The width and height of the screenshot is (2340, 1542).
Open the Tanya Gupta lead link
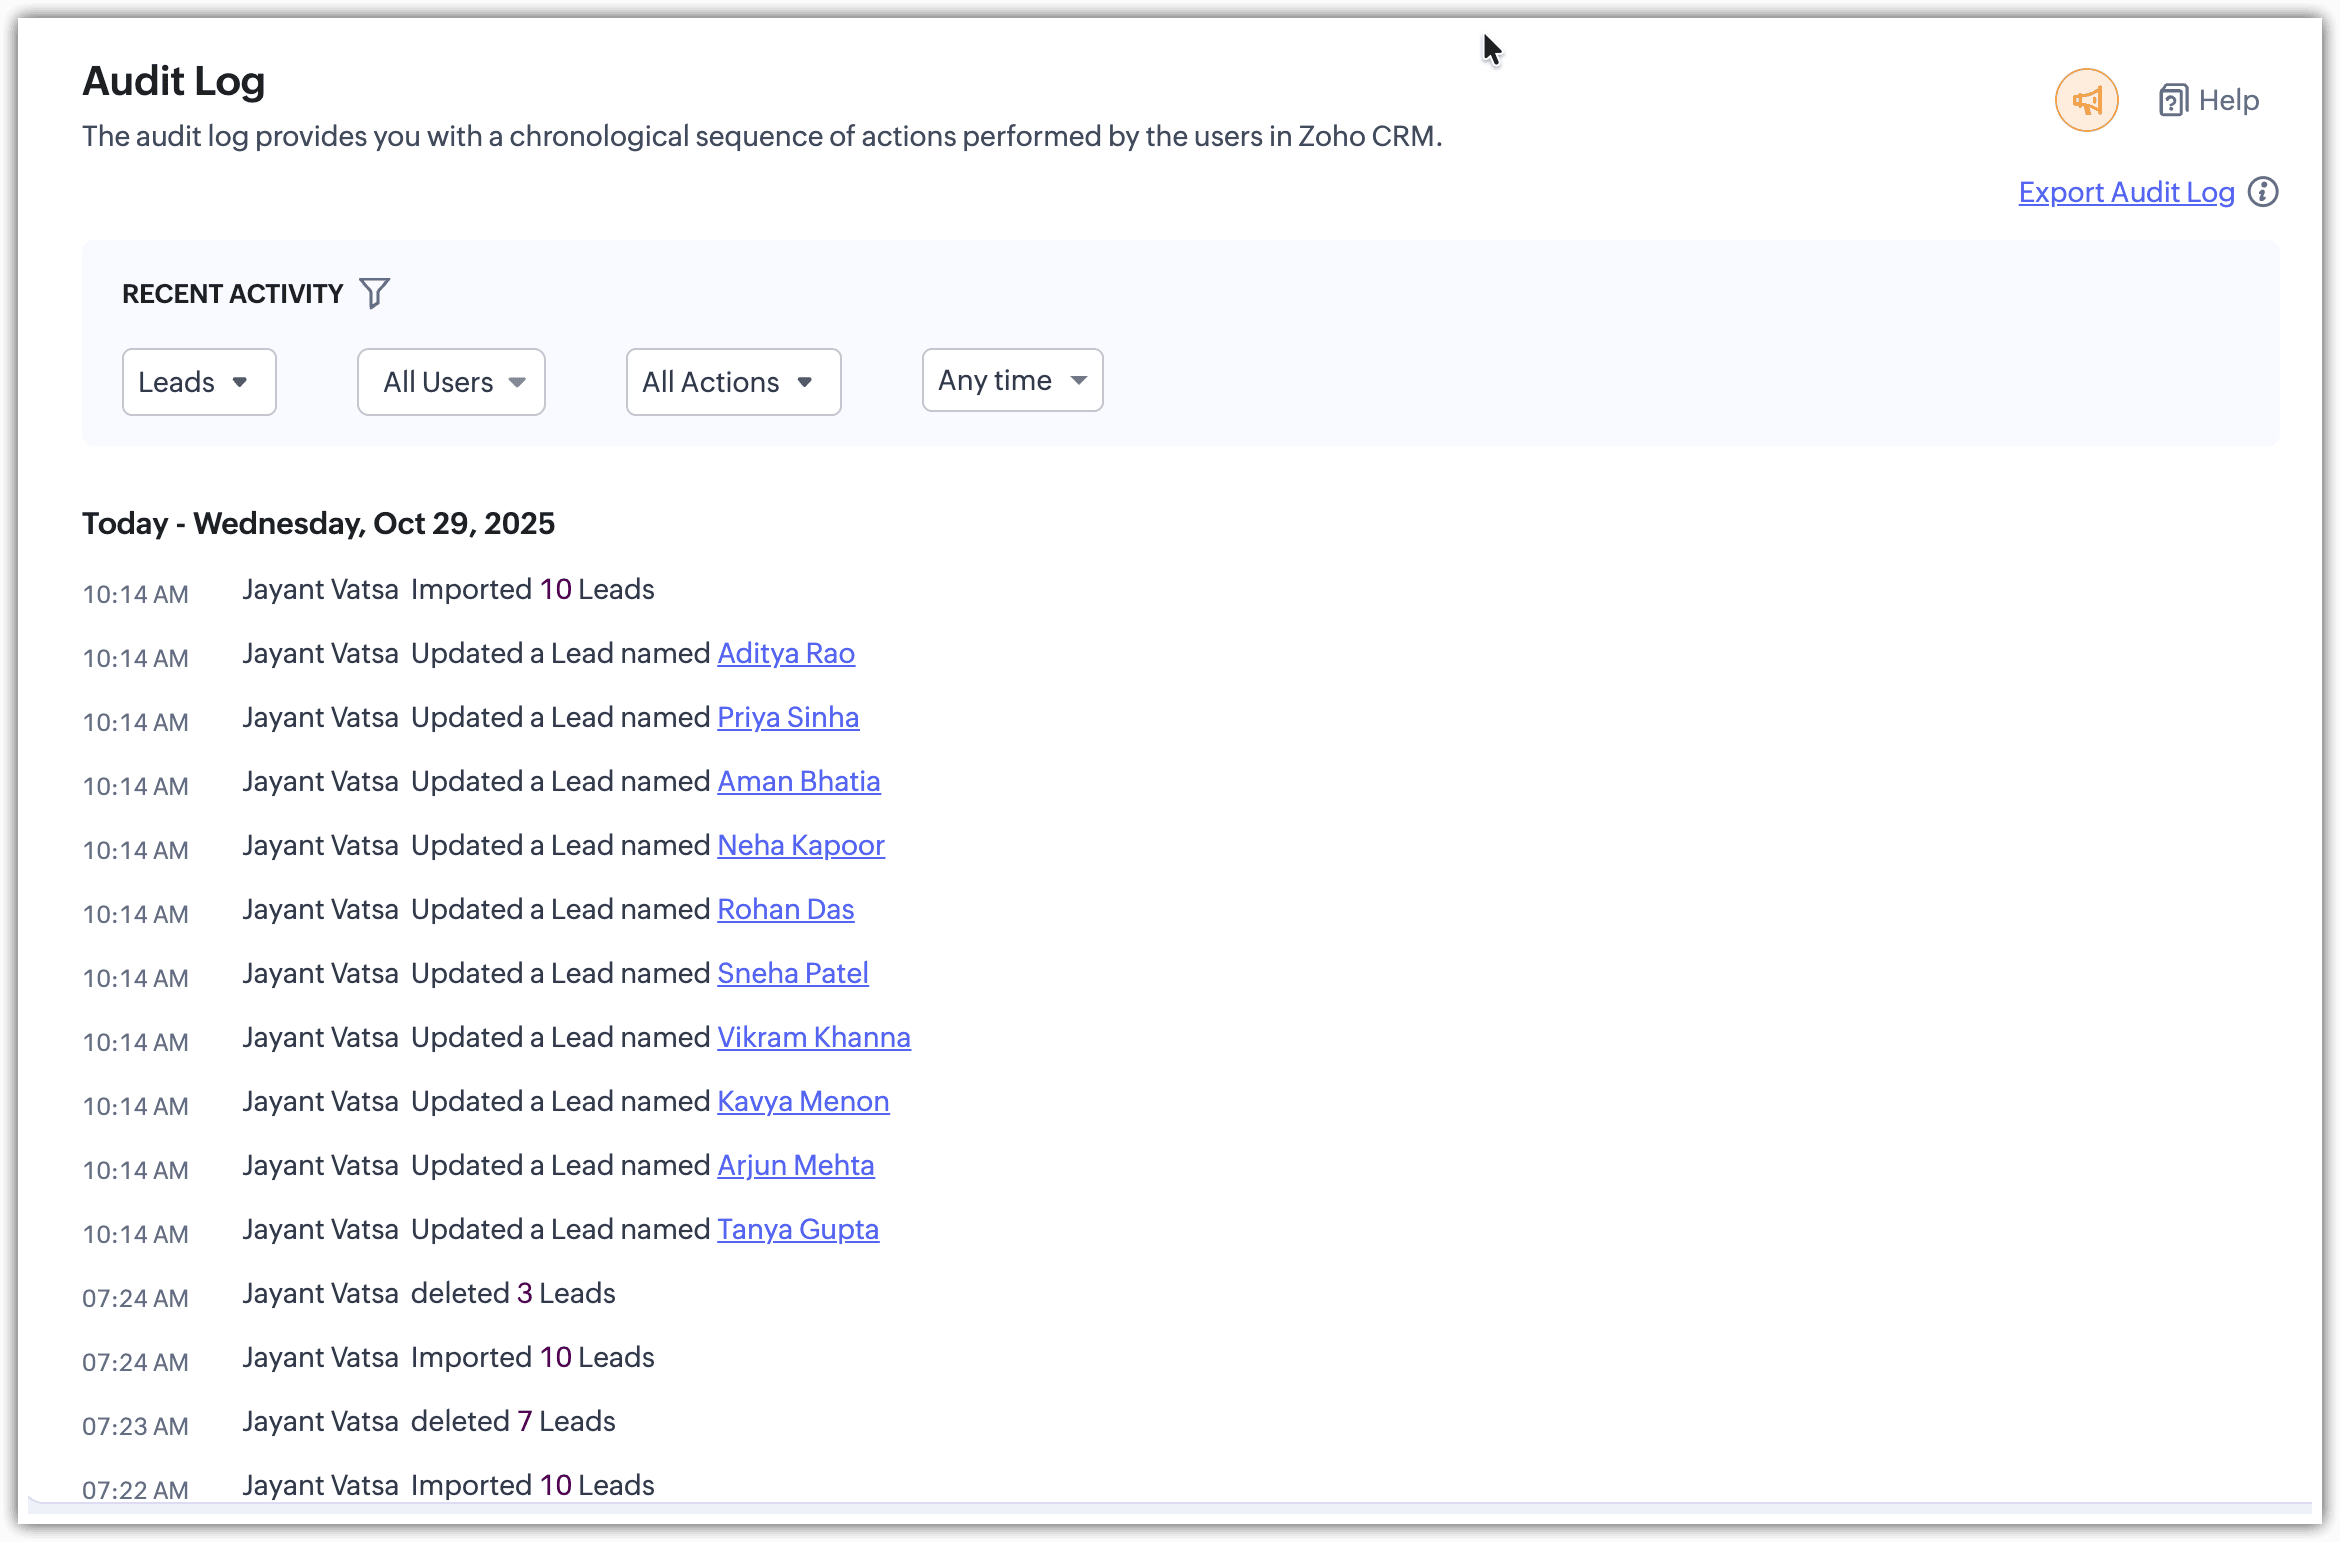[798, 1229]
